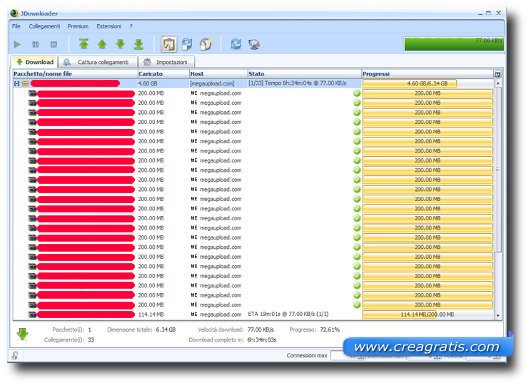Sort by the Stato column header
Screen dimensions: 530x386
[305, 74]
